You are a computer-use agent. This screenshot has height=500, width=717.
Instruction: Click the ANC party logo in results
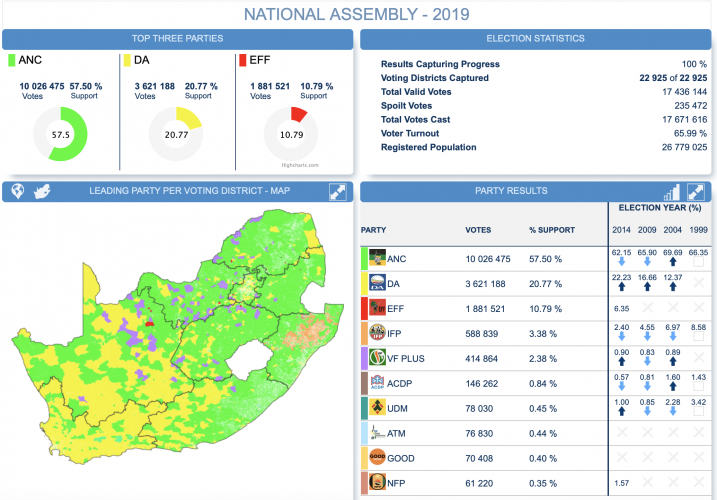[378, 258]
